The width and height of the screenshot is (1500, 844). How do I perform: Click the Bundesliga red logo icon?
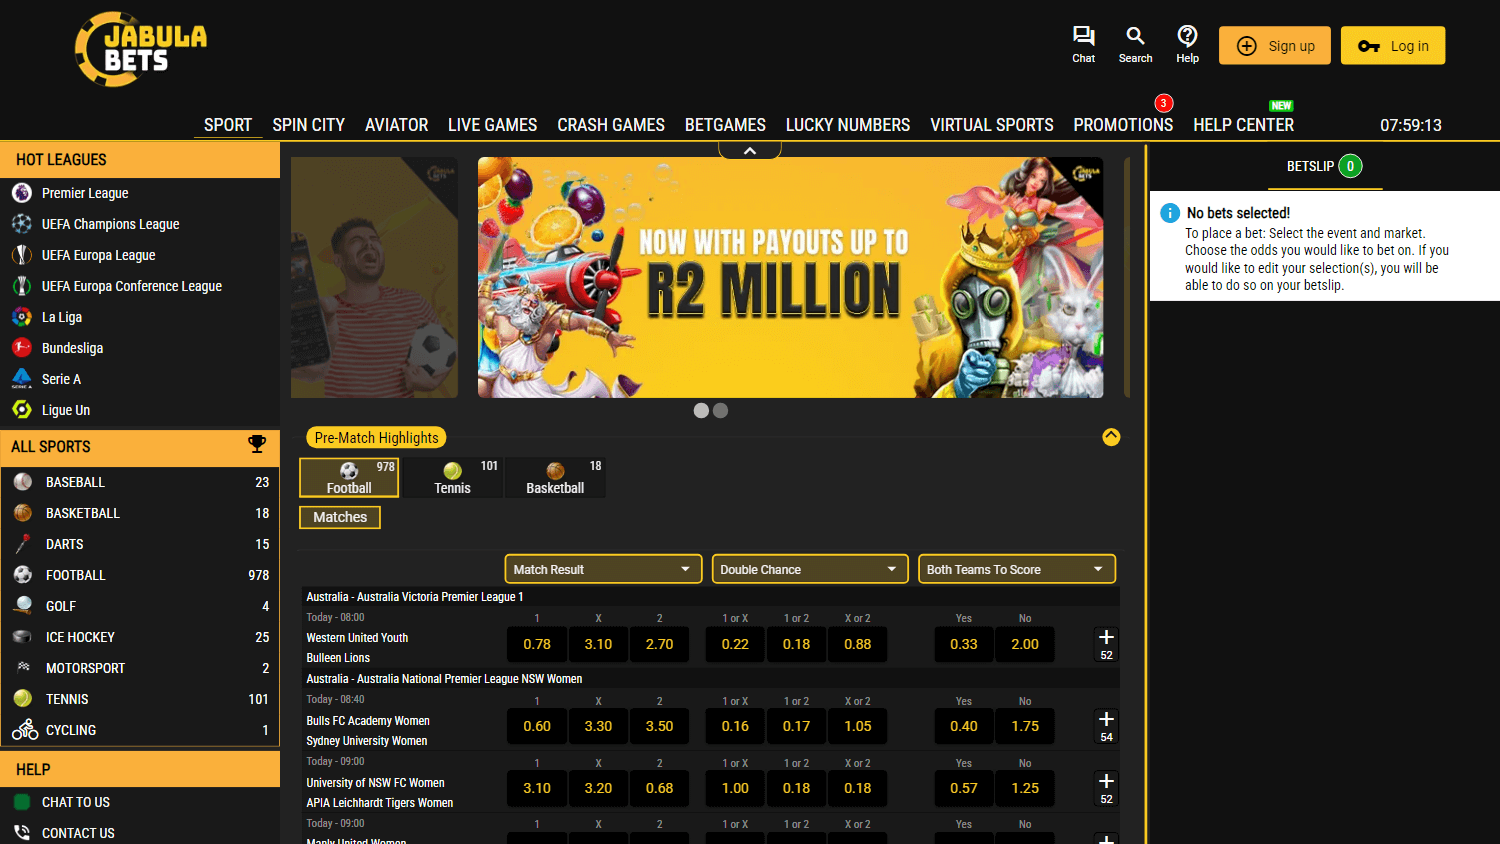pyautogui.click(x=22, y=348)
